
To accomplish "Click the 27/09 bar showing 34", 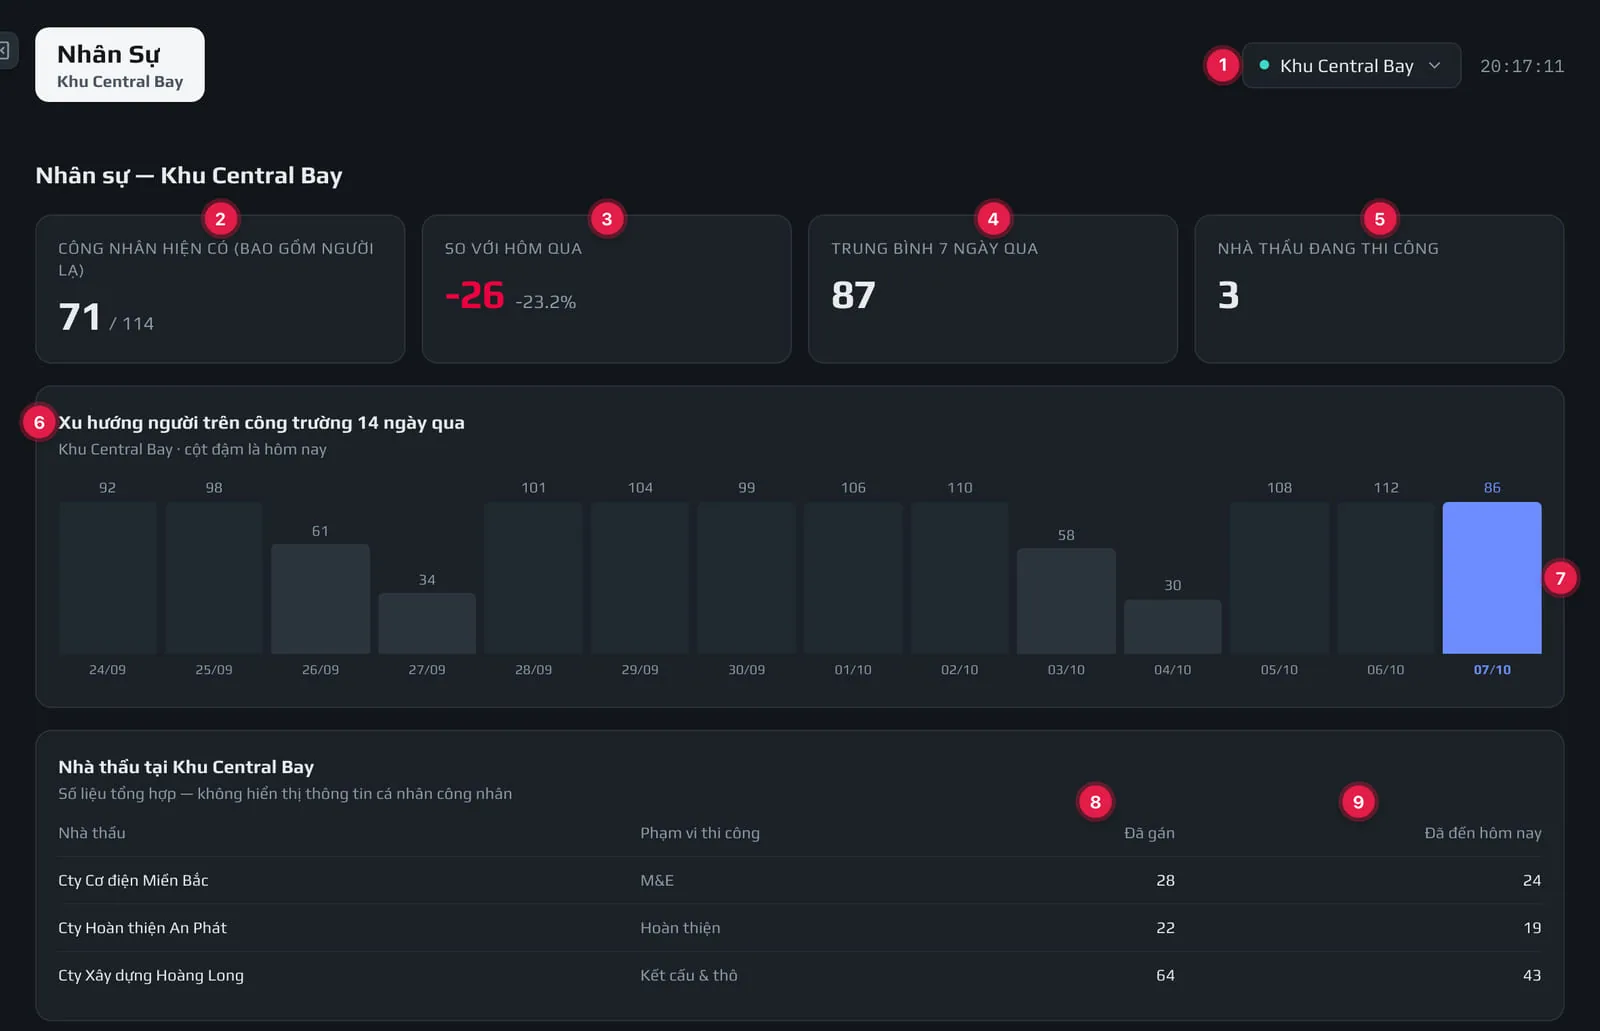I will 427,623.
